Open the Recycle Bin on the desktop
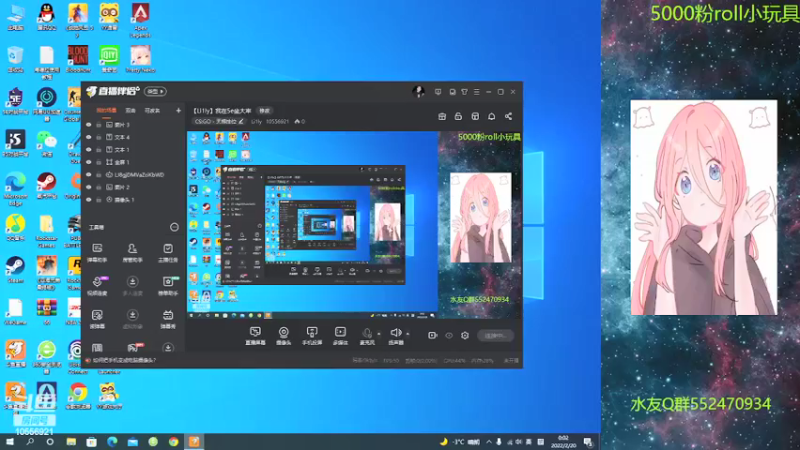 click(15, 59)
